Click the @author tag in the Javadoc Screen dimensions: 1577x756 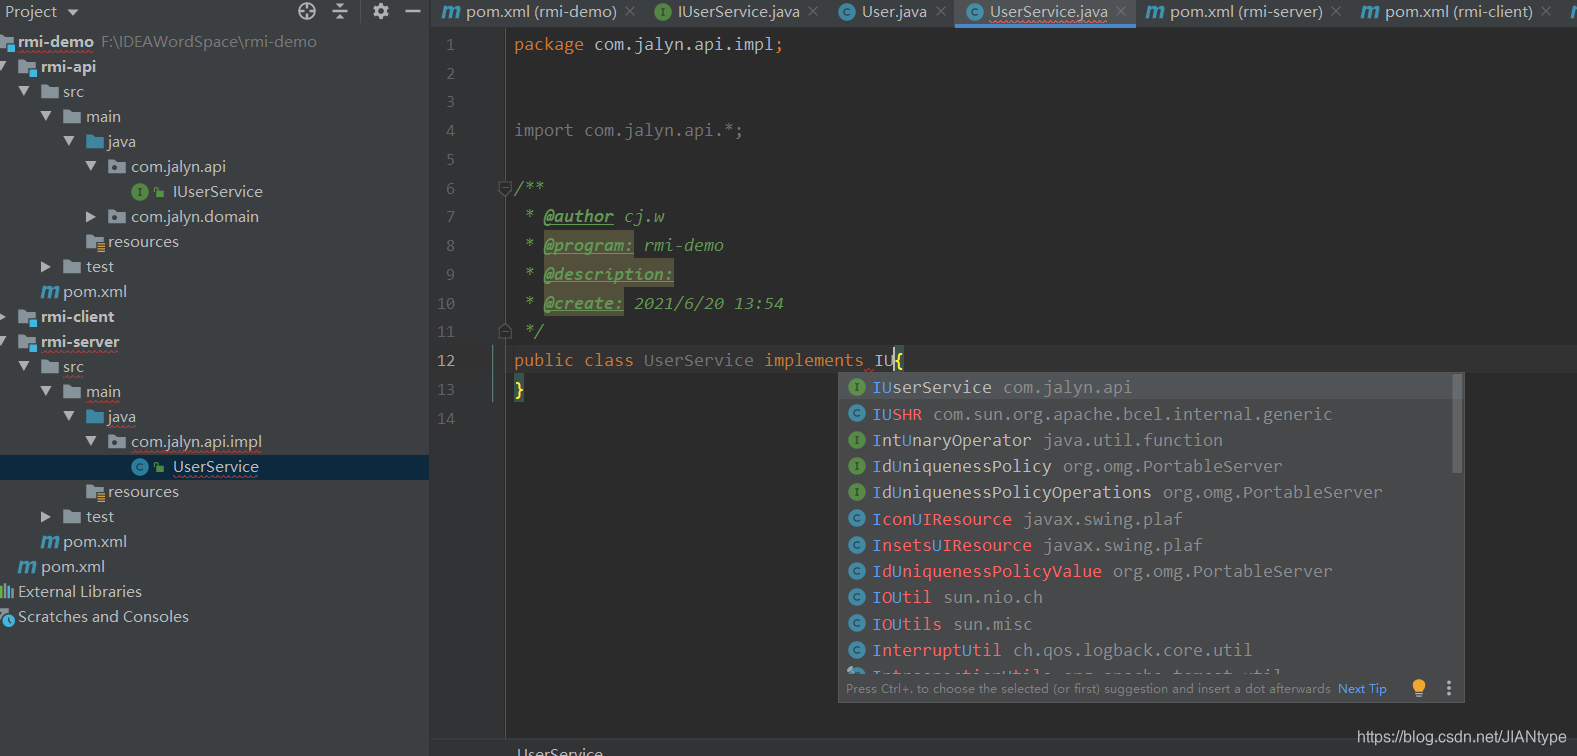click(x=578, y=217)
